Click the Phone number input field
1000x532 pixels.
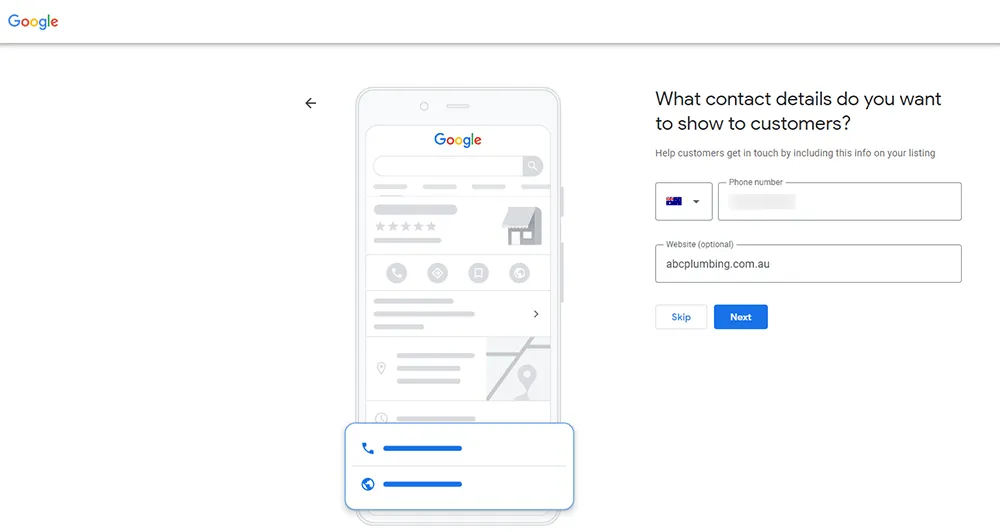click(x=839, y=202)
